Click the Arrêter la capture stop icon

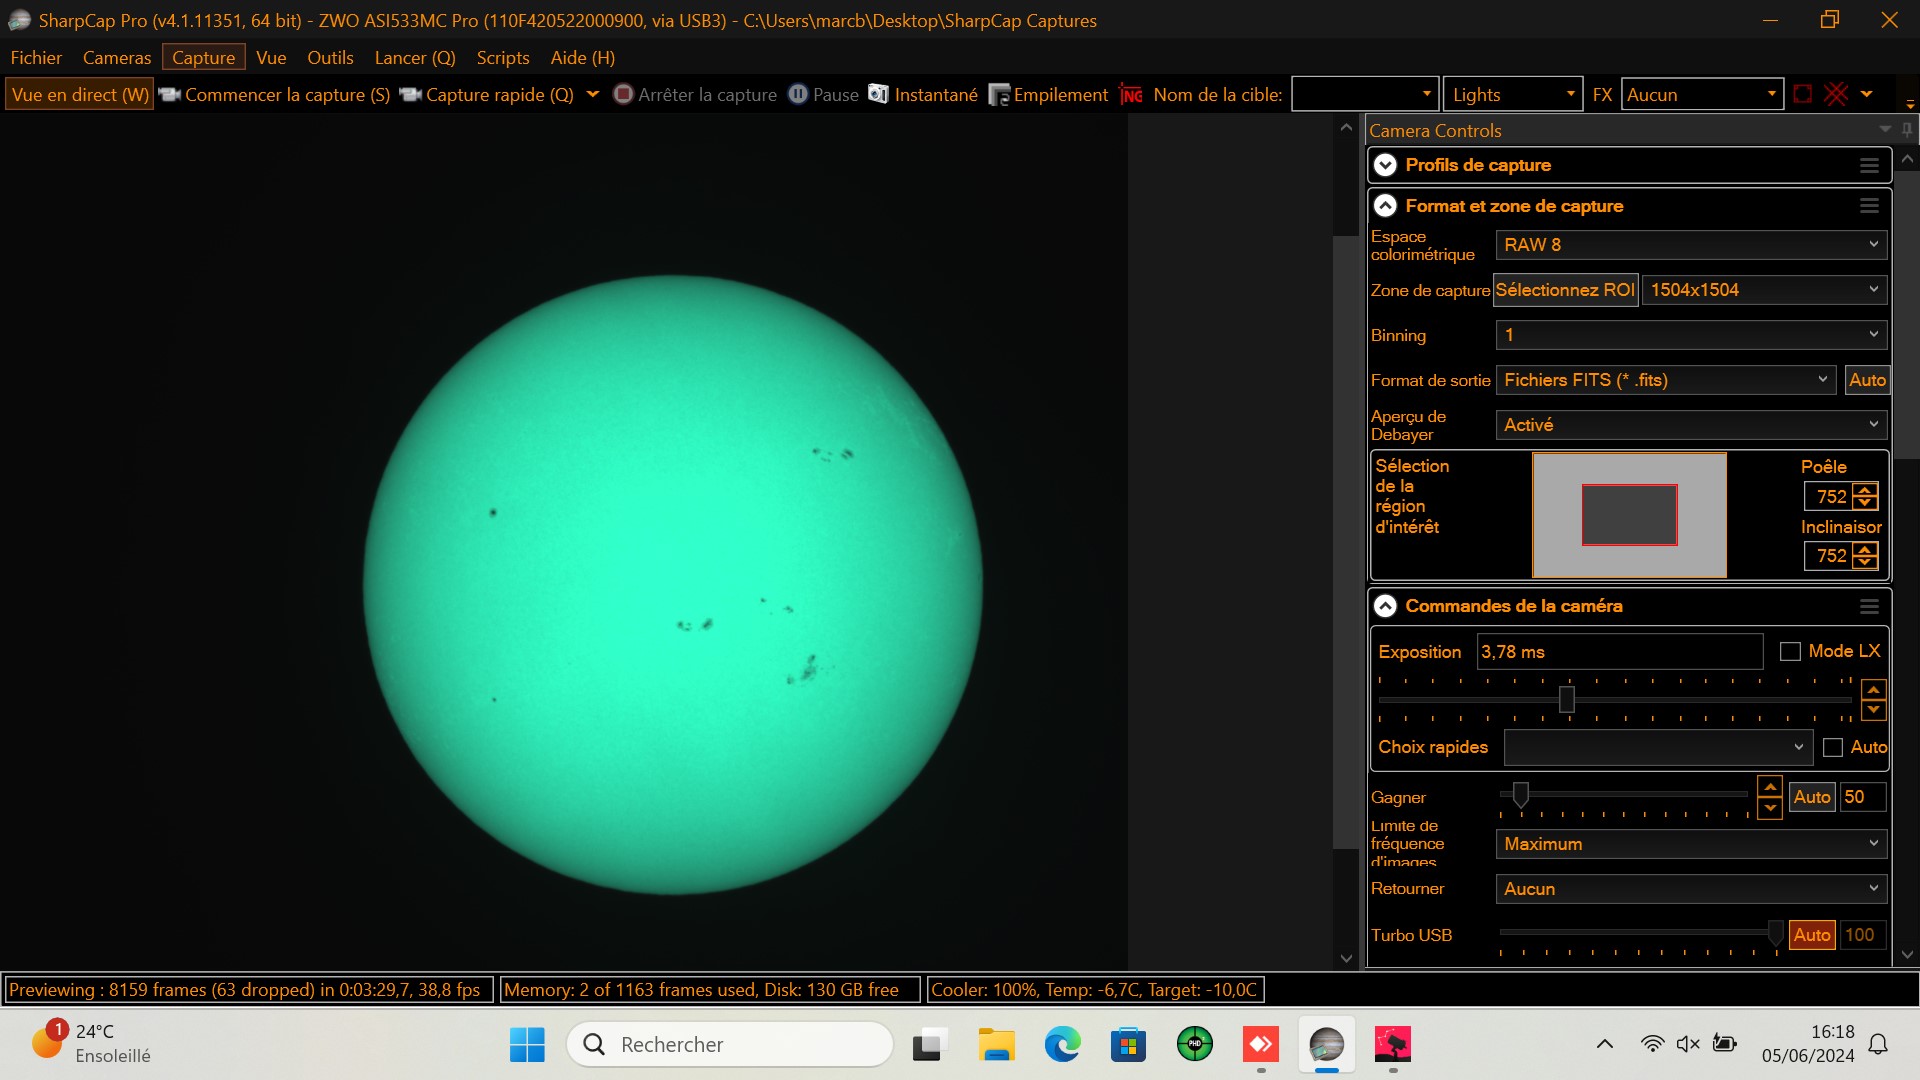click(x=622, y=94)
